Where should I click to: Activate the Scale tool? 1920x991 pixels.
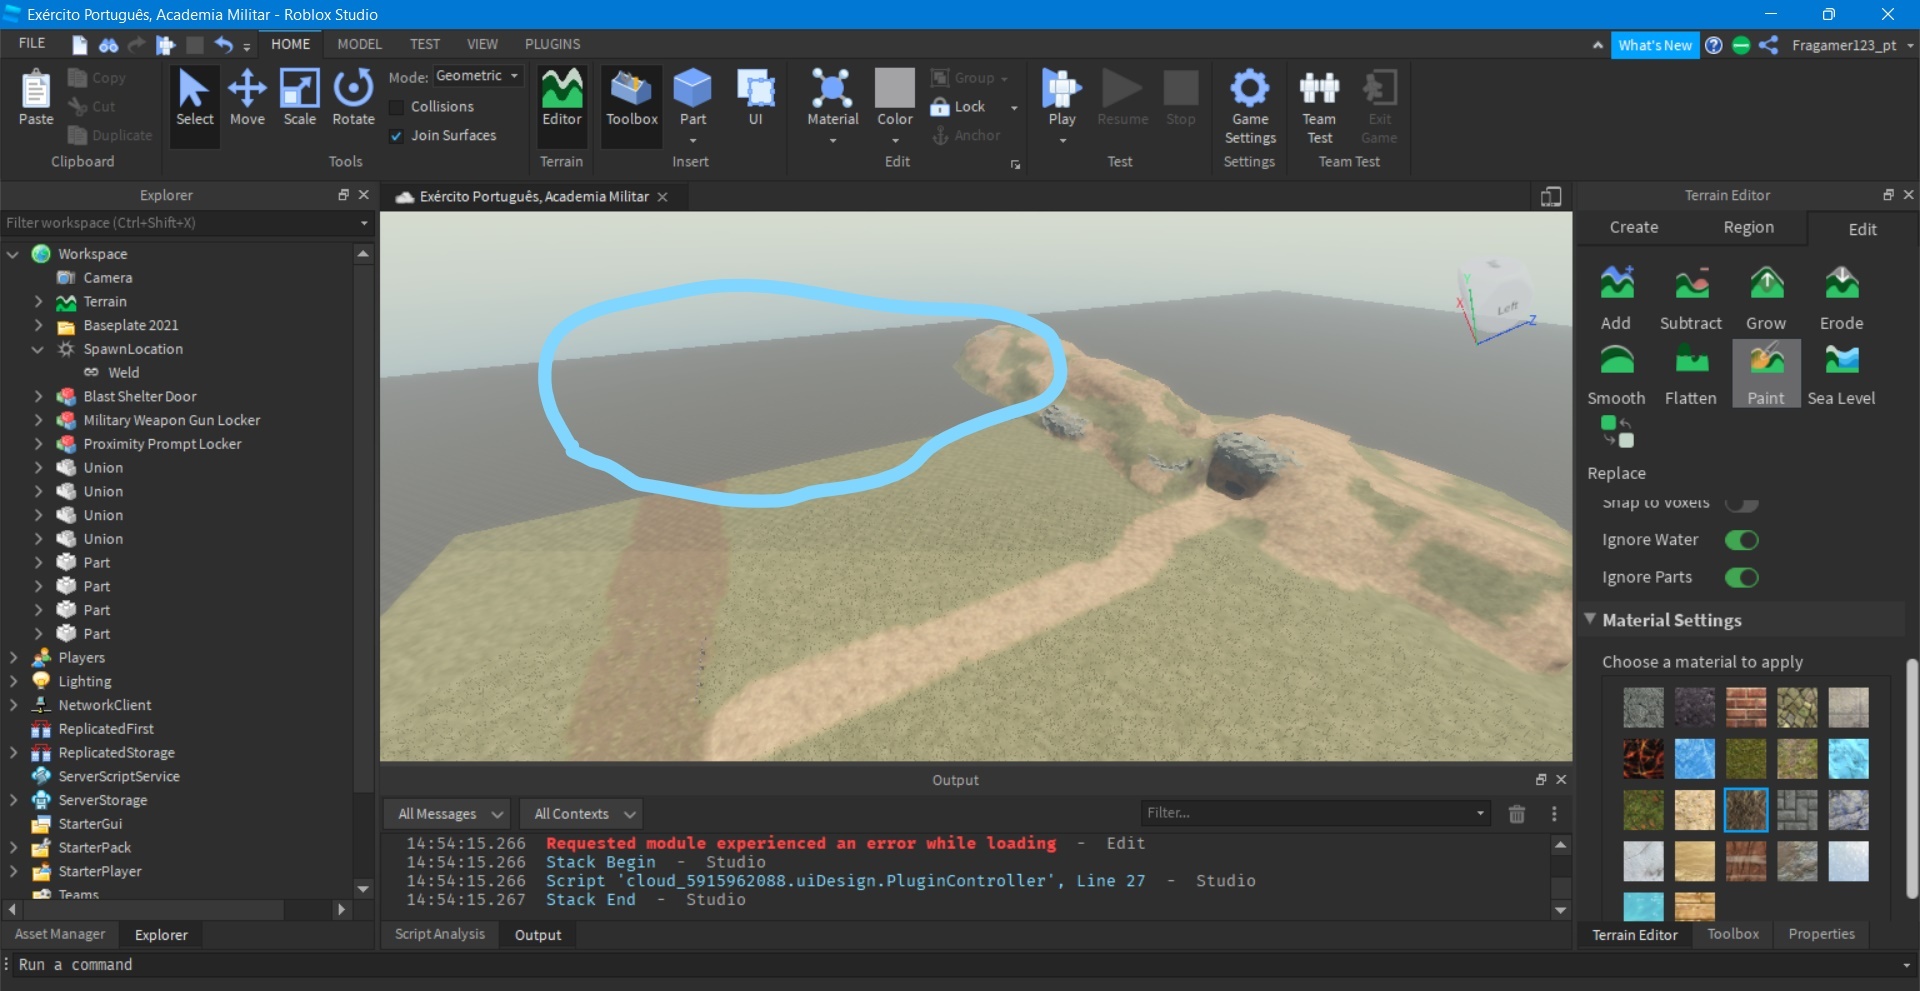click(299, 98)
